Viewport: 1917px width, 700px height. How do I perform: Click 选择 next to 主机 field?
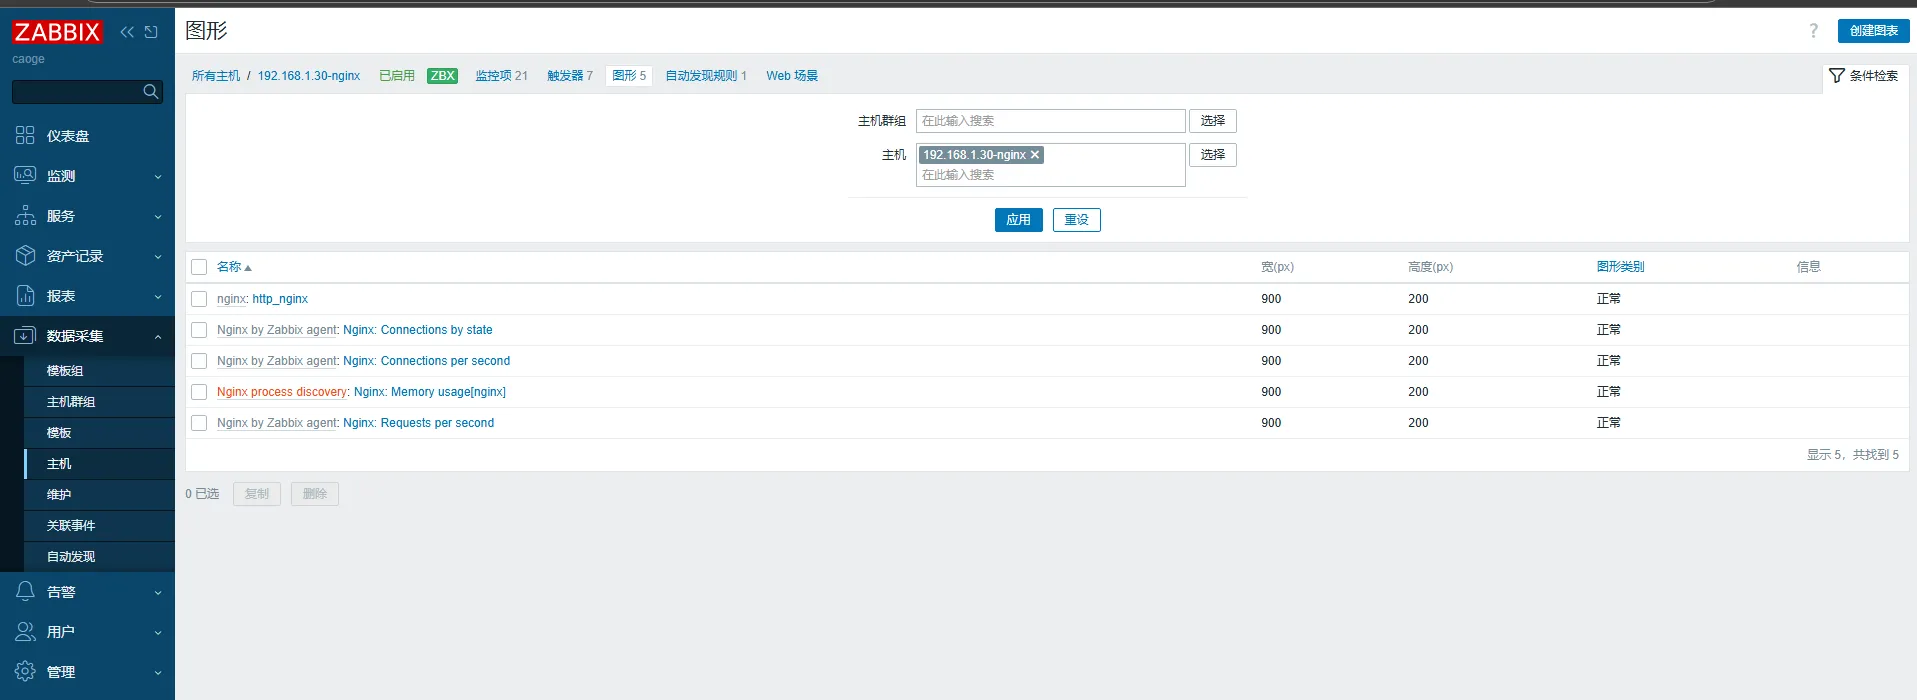(1212, 155)
